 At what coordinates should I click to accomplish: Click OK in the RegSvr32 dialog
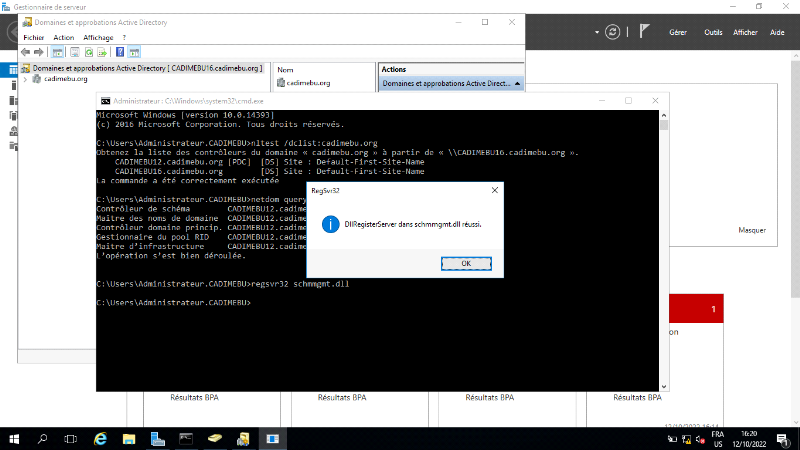coord(466,263)
